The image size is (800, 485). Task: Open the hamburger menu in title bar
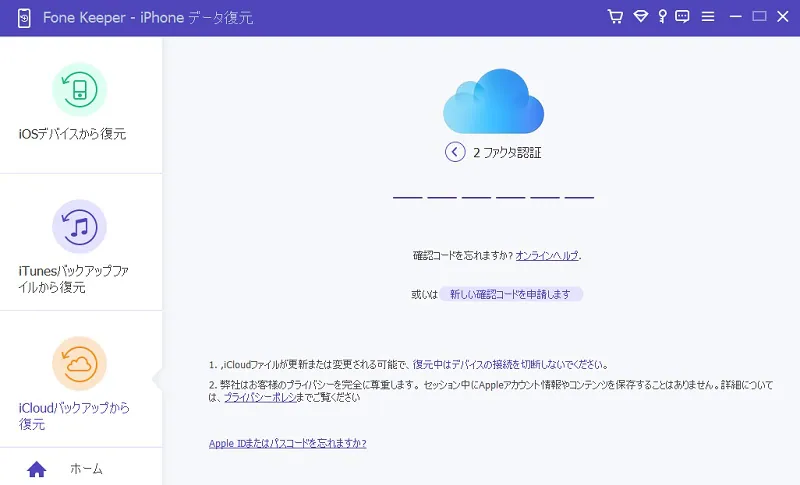click(708, 17)
